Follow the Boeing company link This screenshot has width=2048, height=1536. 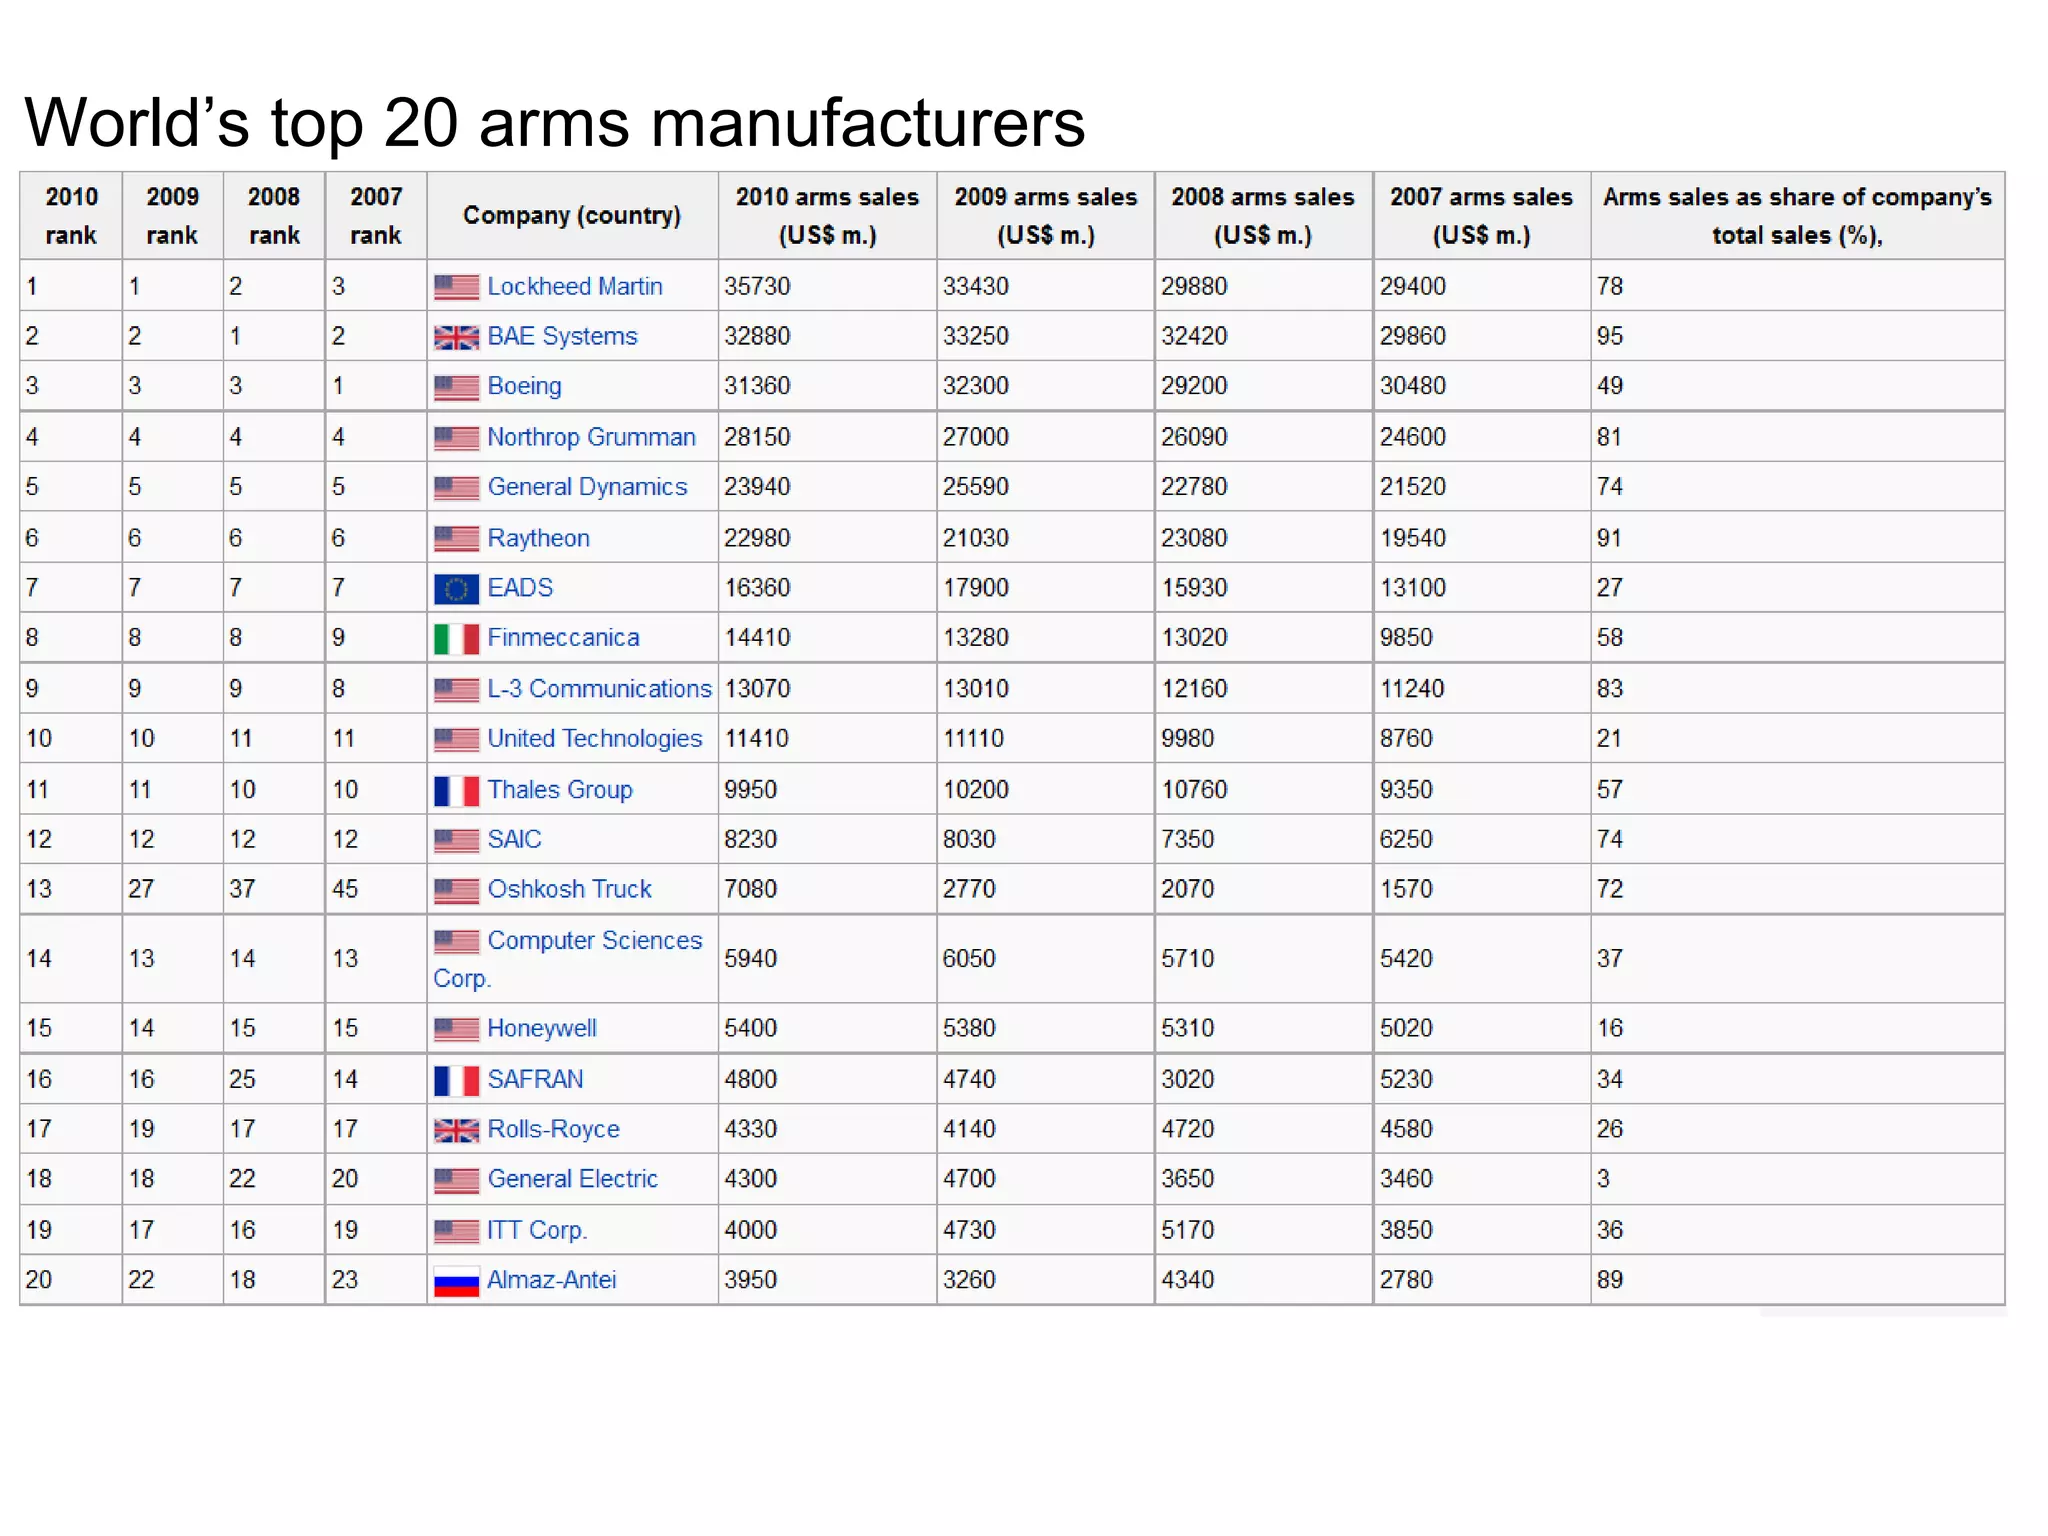coord(524,386)
